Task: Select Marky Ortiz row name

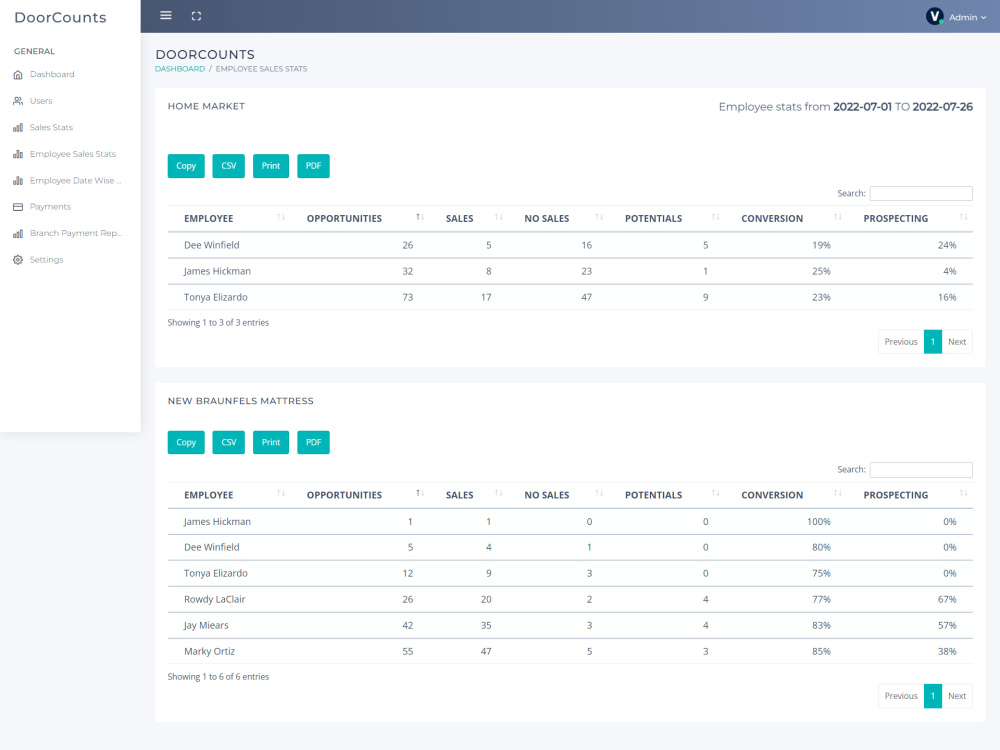Action: pyautogui.click(x=209, y=652)
